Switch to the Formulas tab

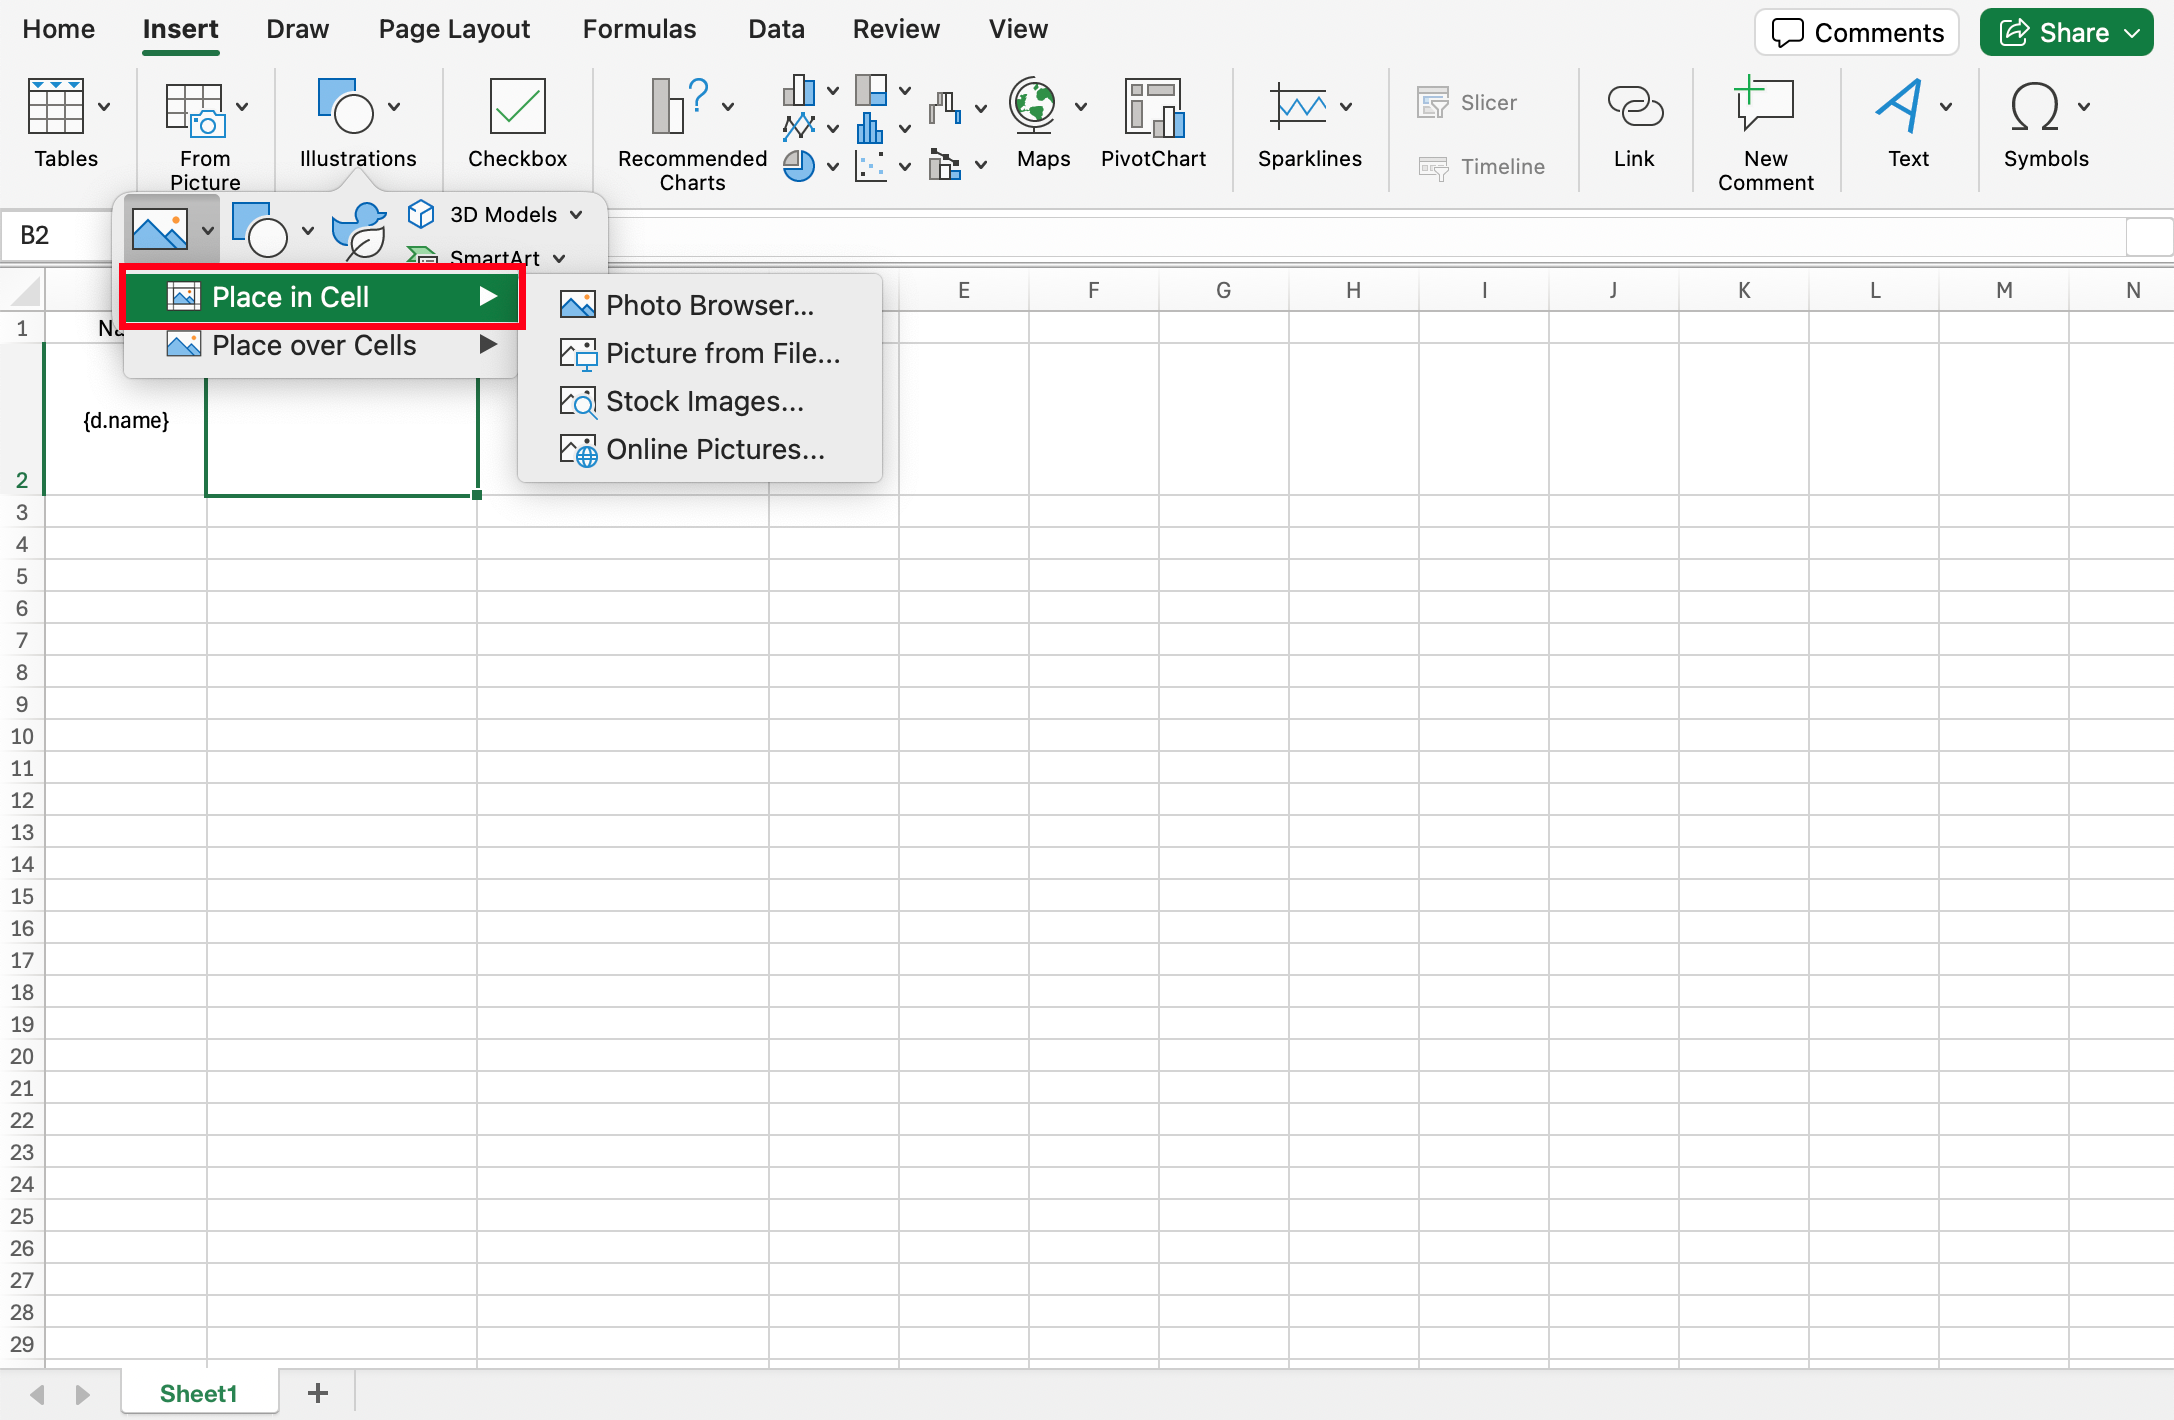pos(639,29)
